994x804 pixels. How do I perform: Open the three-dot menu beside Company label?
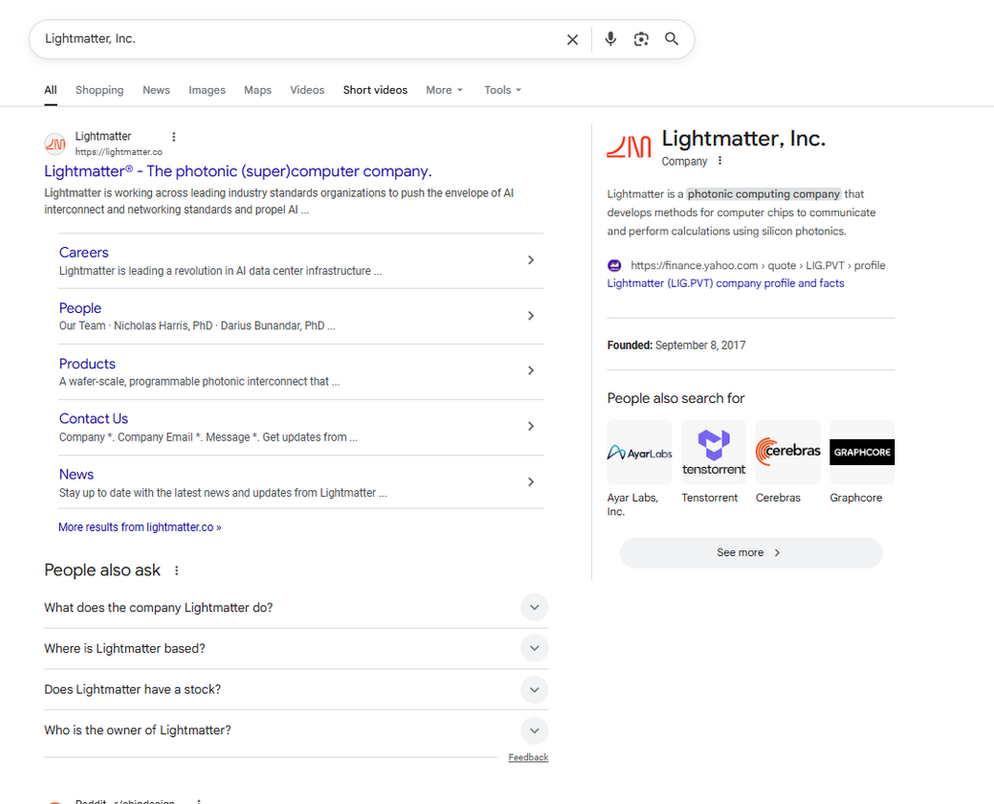click(720, 161)
